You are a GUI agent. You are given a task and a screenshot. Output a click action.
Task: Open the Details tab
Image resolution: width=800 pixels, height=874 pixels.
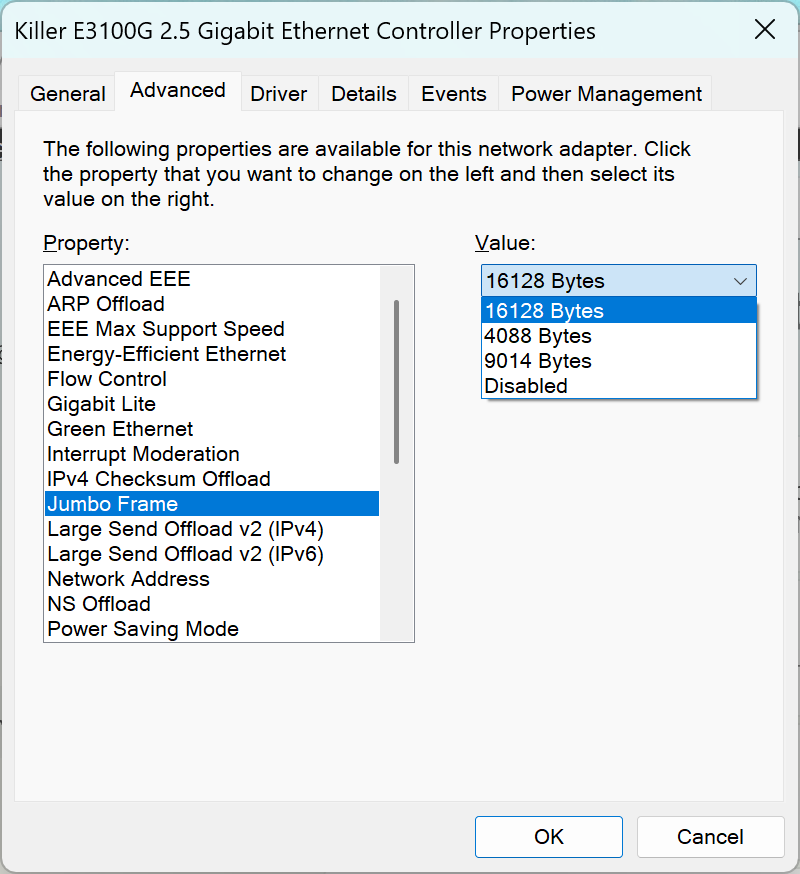tap(363, 94)
